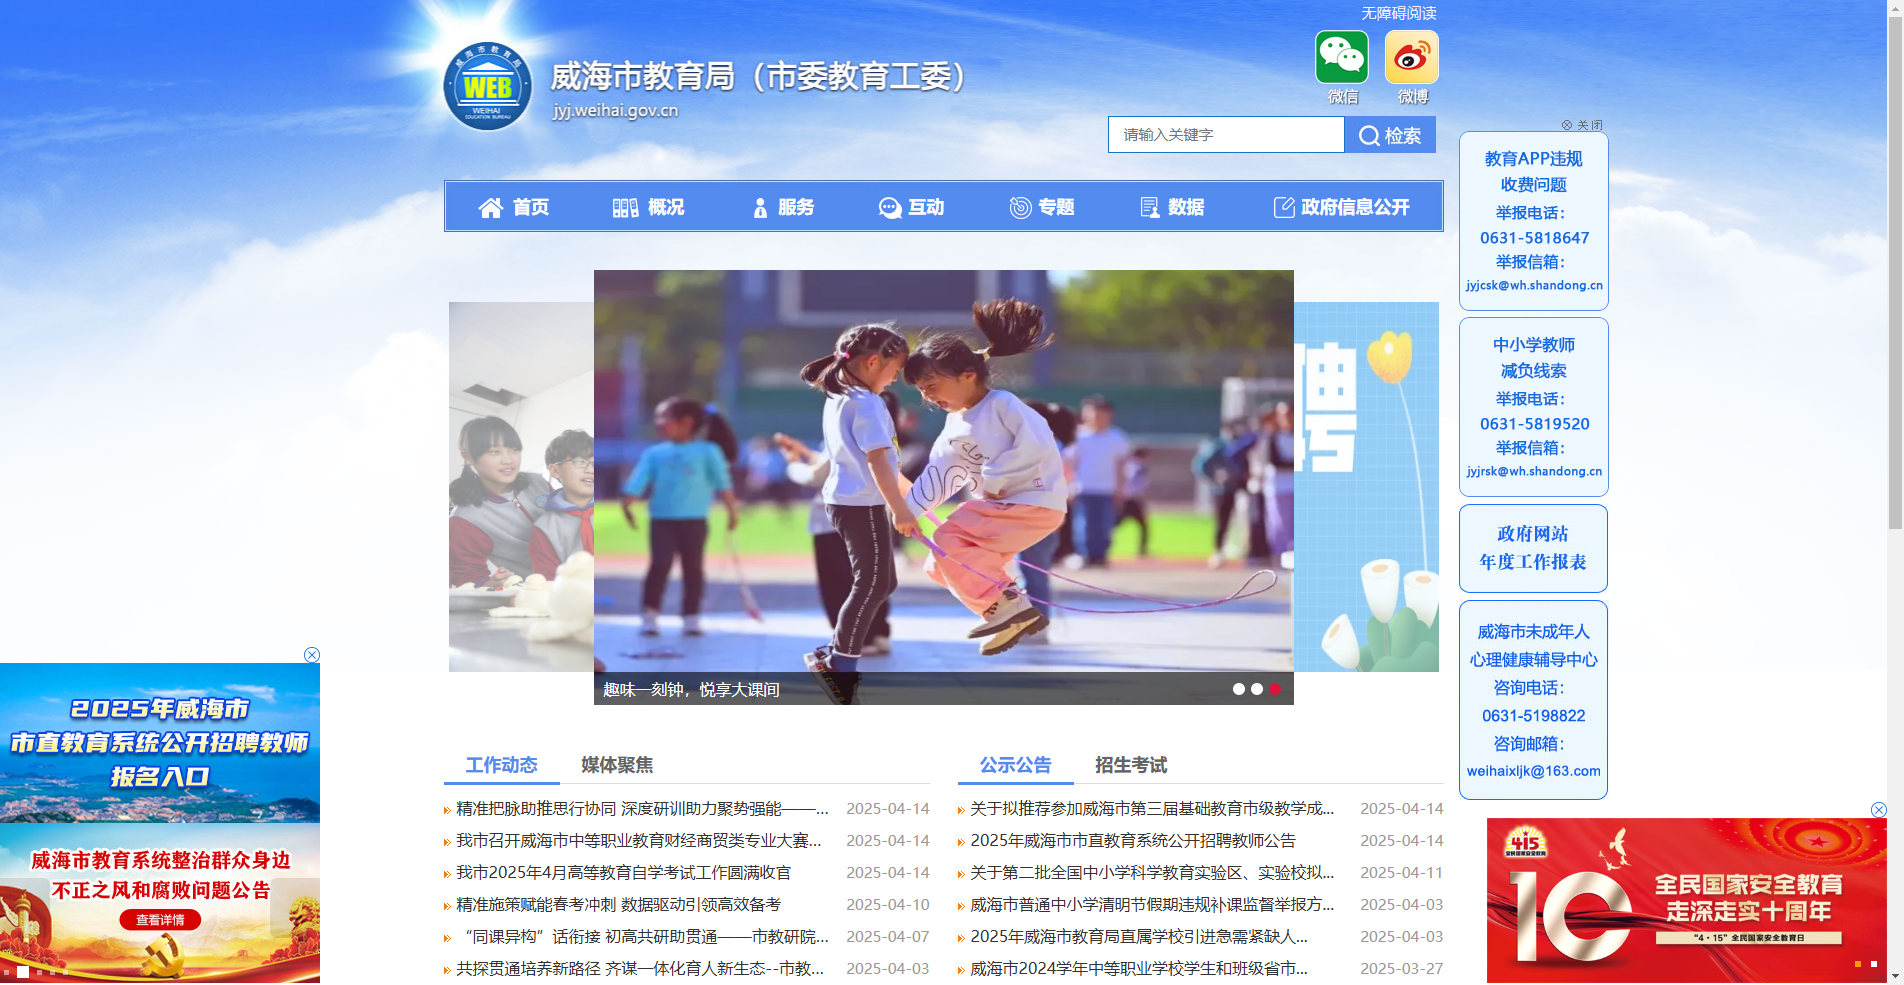
Task: Open the Weibo (微博) icon
Action: pos(1412,58)
